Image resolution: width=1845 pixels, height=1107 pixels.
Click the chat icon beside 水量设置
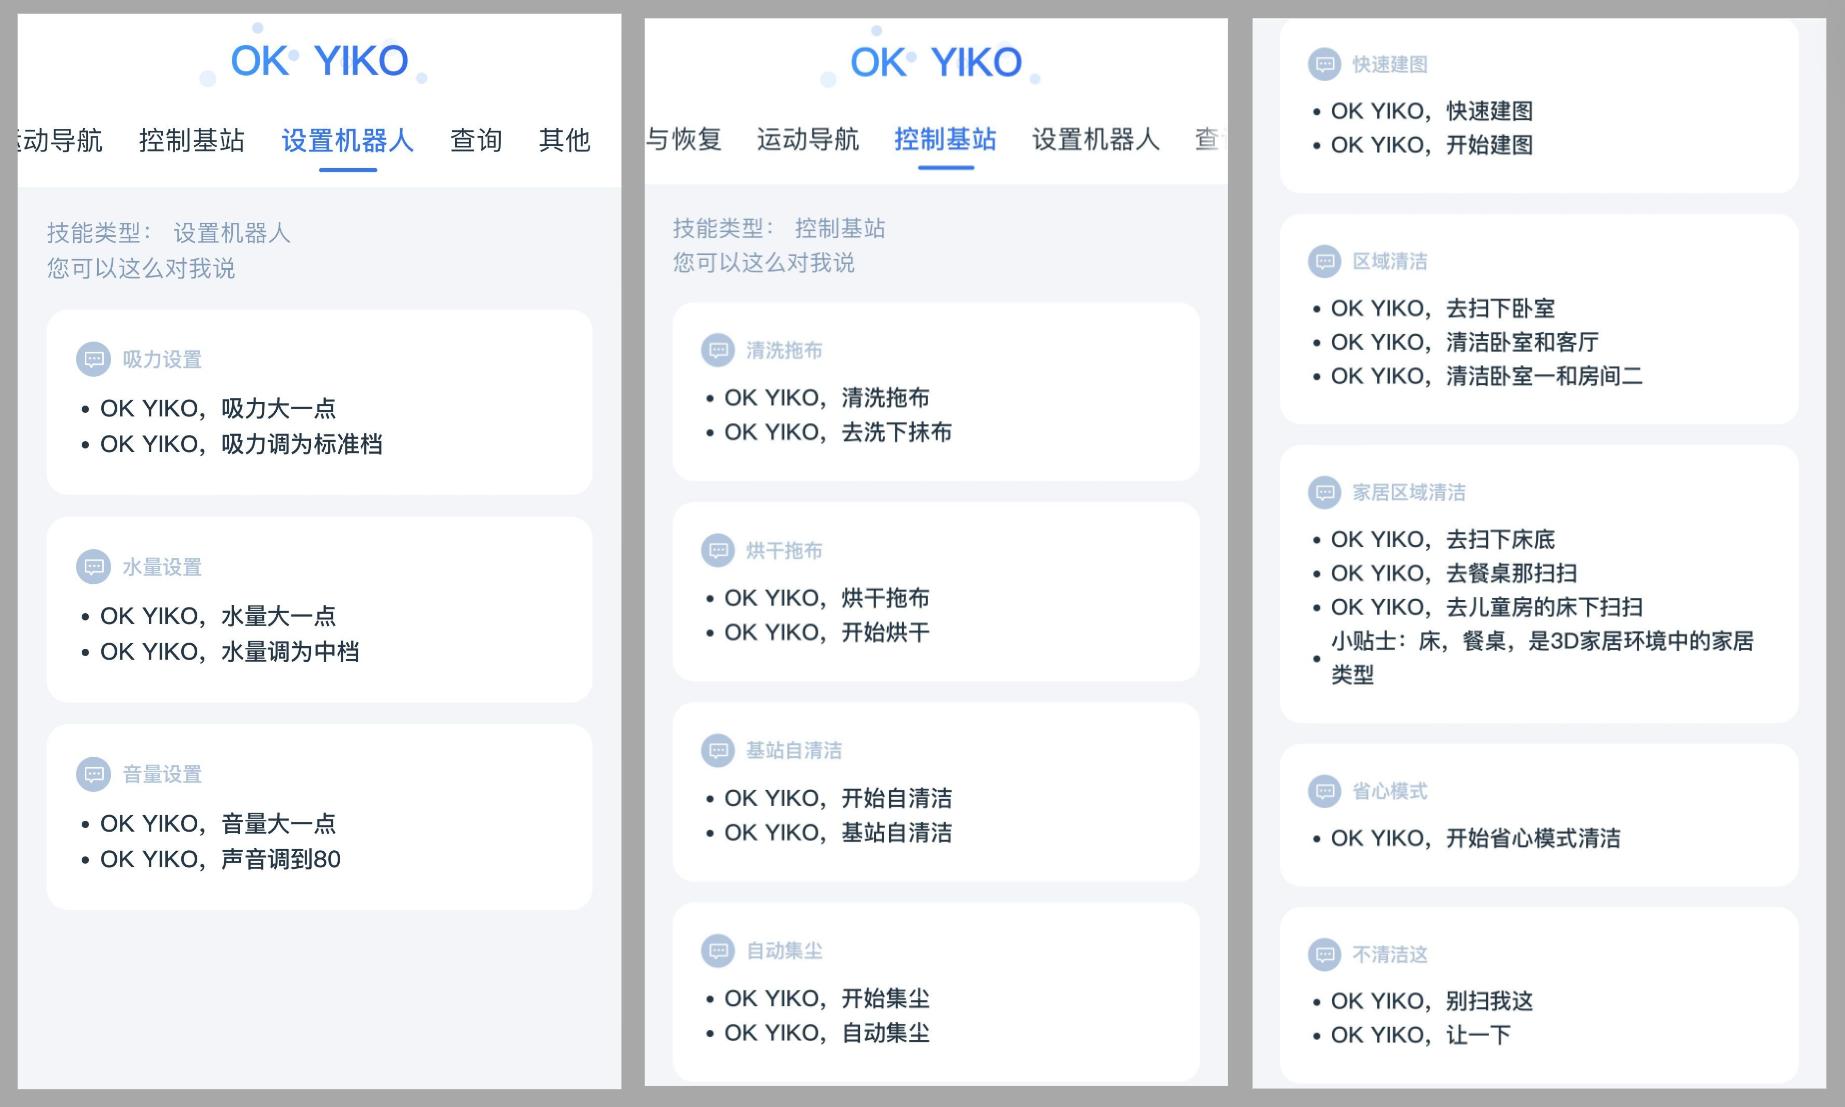point(94,567)
